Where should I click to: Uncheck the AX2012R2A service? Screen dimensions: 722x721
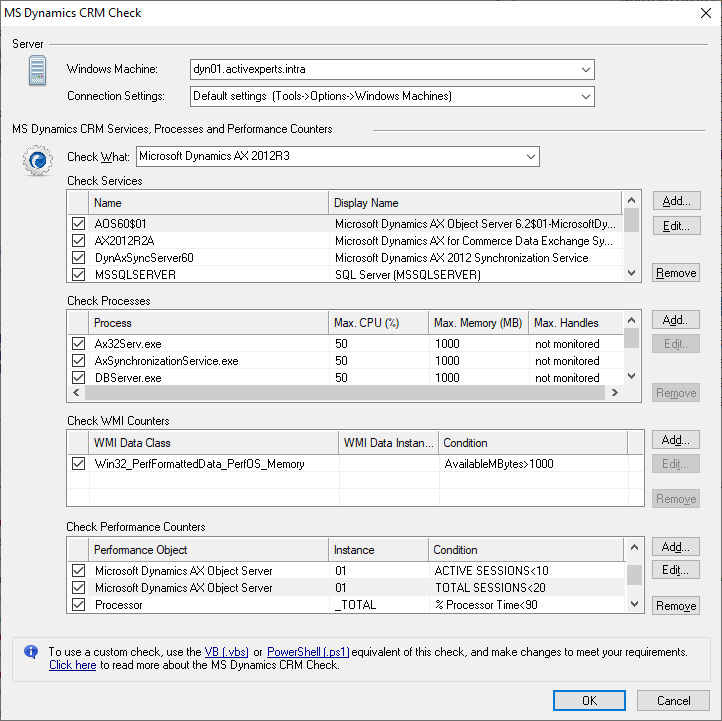(78, 241)
